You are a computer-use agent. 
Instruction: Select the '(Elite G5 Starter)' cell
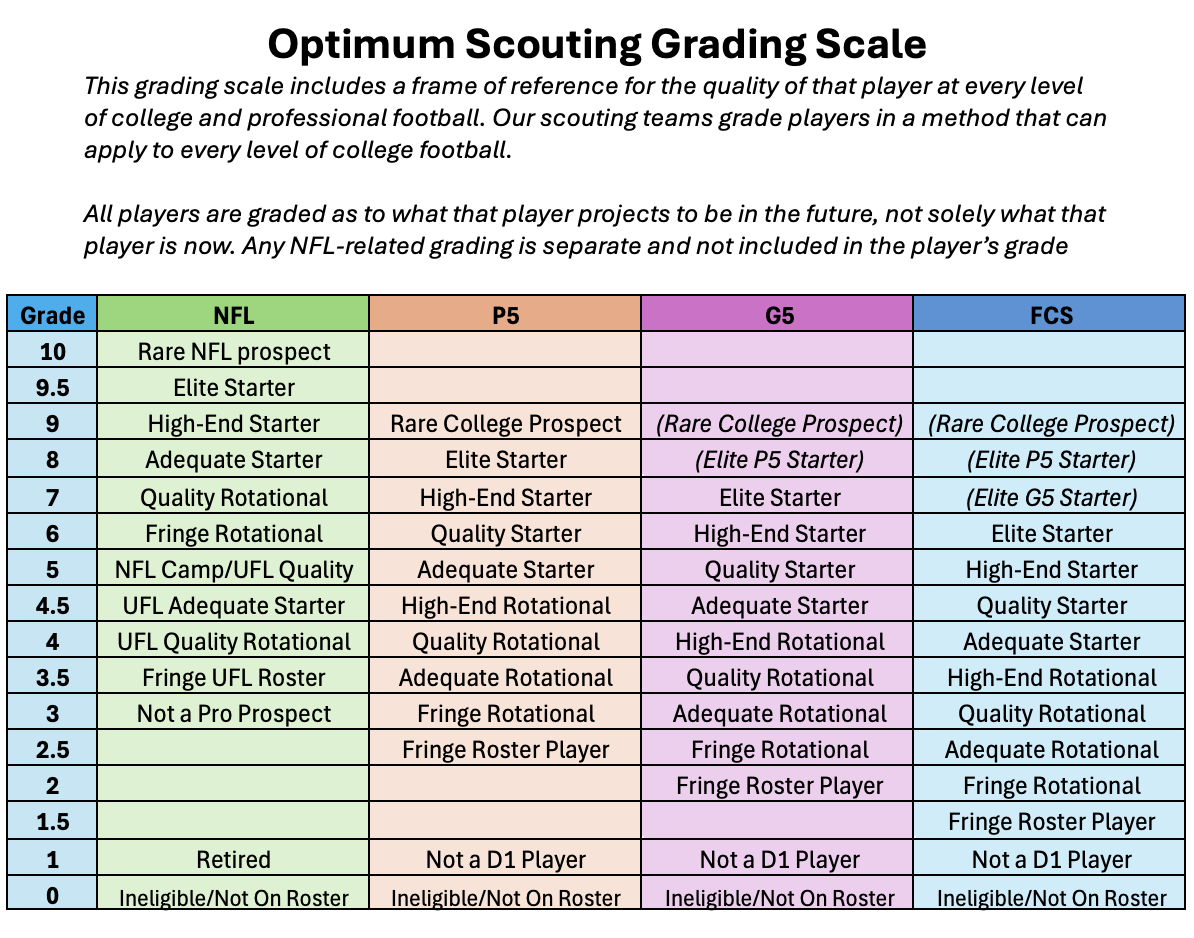coord(1050,497)
